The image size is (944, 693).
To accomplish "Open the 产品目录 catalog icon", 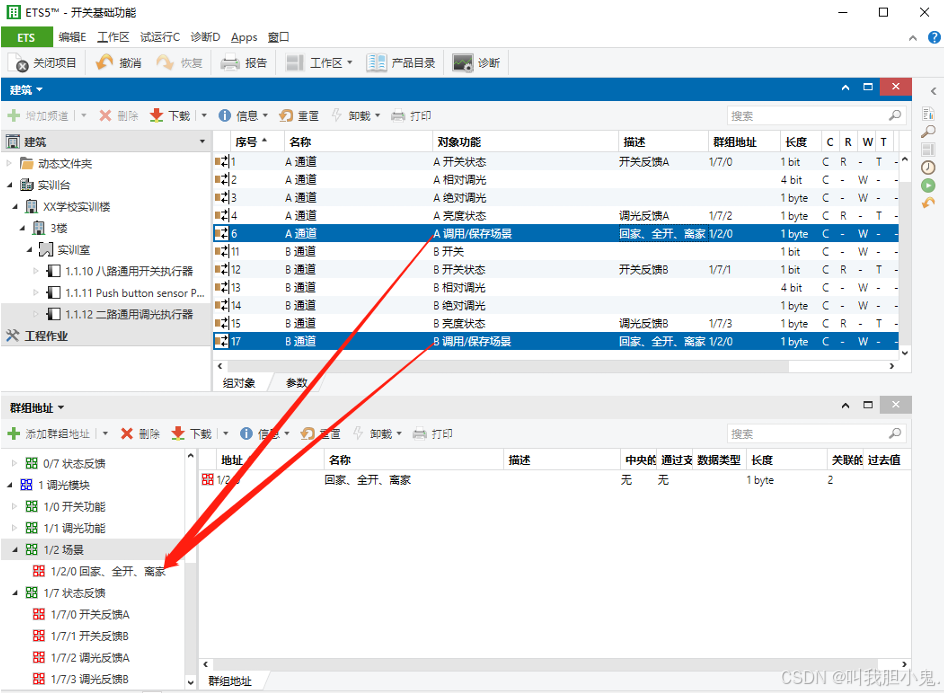I will pos(377,63).
